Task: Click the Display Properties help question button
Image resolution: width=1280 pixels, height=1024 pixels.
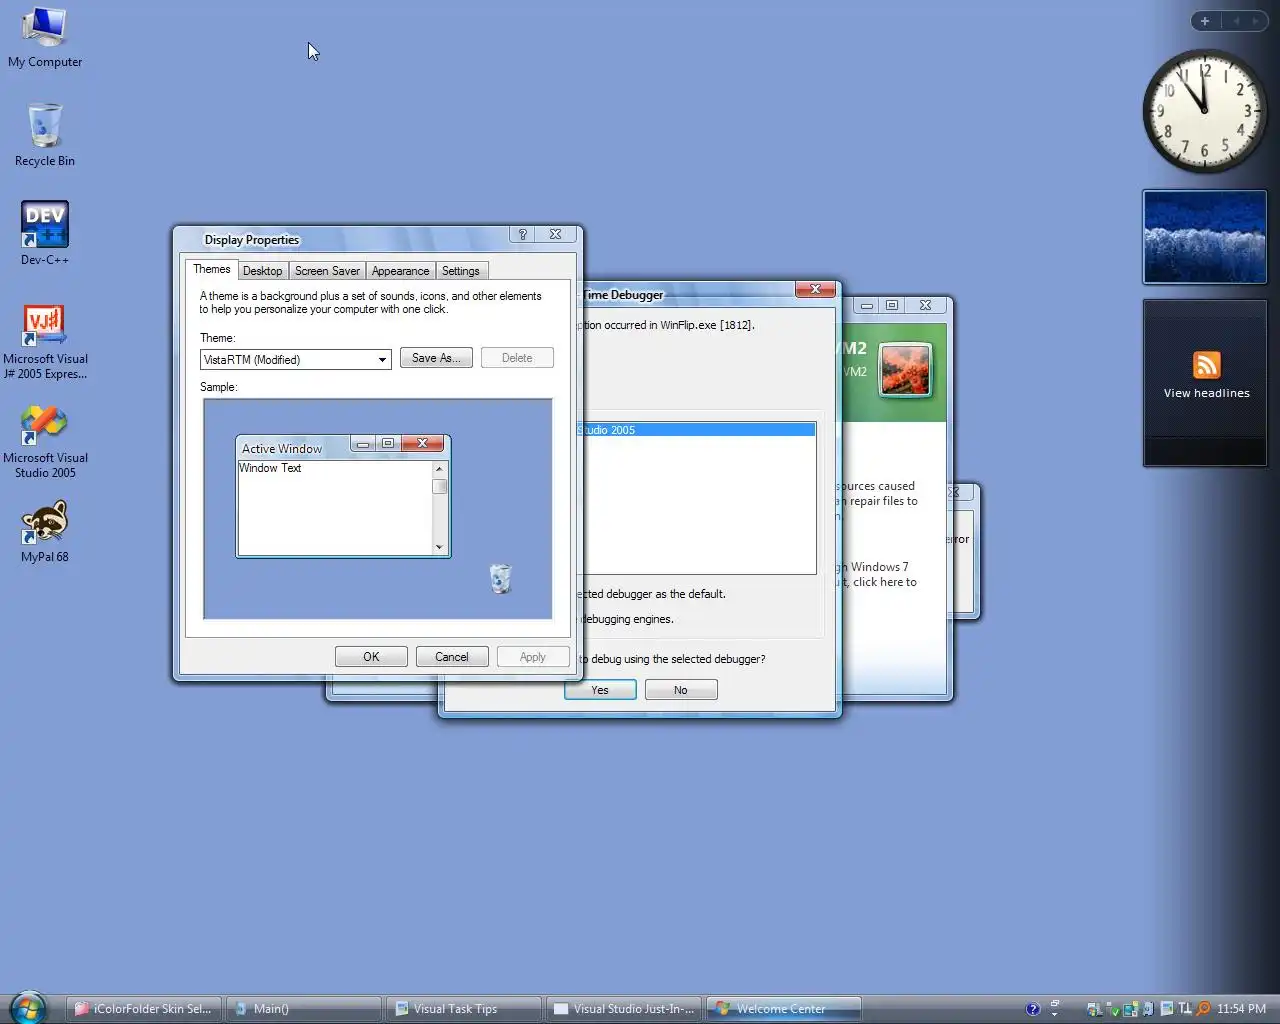Action: tap(523, 234)
